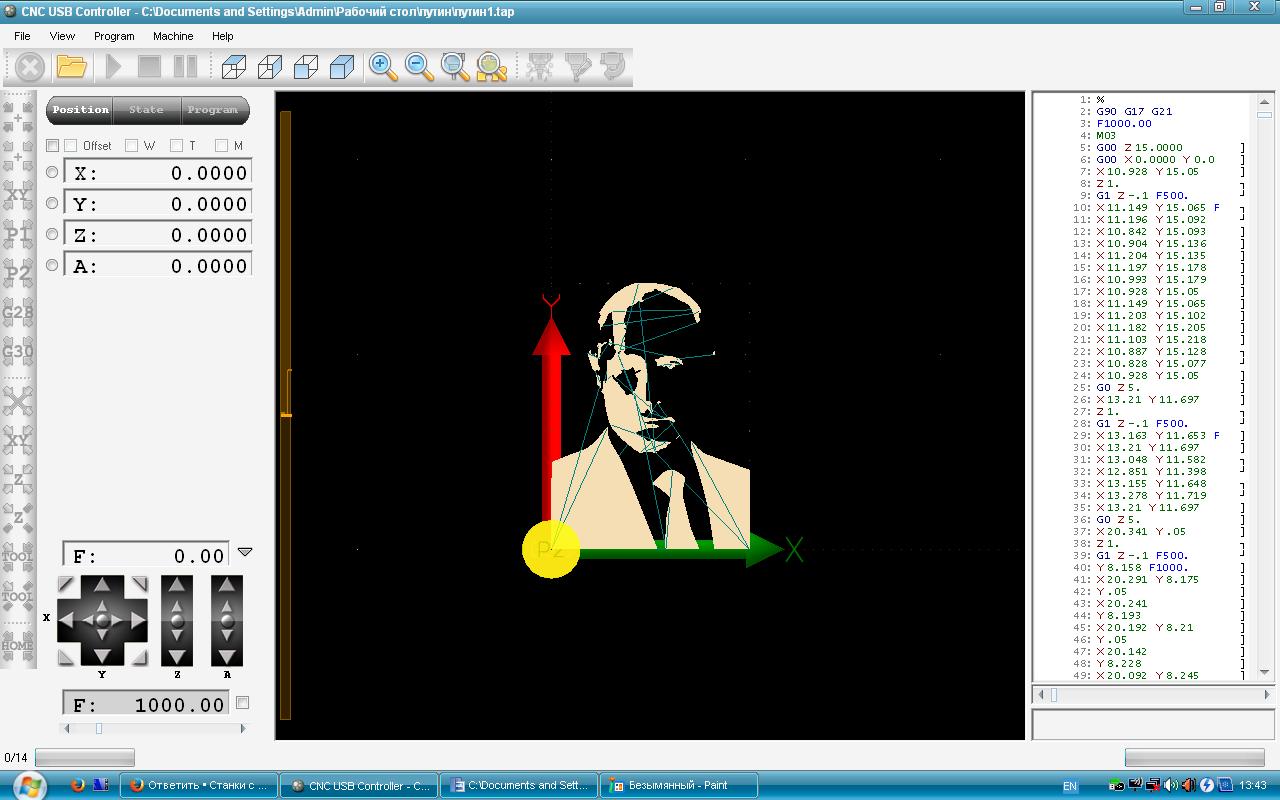Switch to the Position tab
The width and height of the screenshot is (1280, 800).
(80, 110)
